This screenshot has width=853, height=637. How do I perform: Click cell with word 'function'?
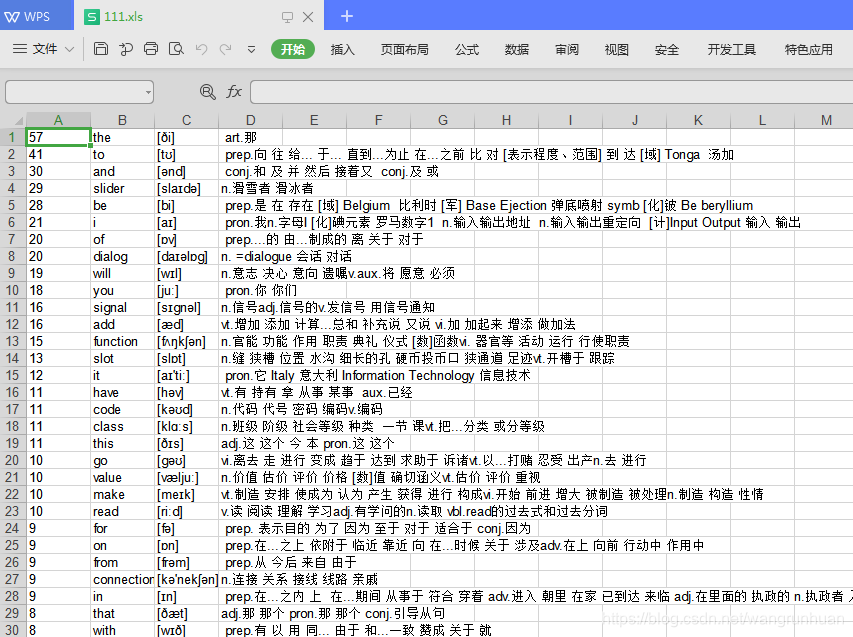122,341
